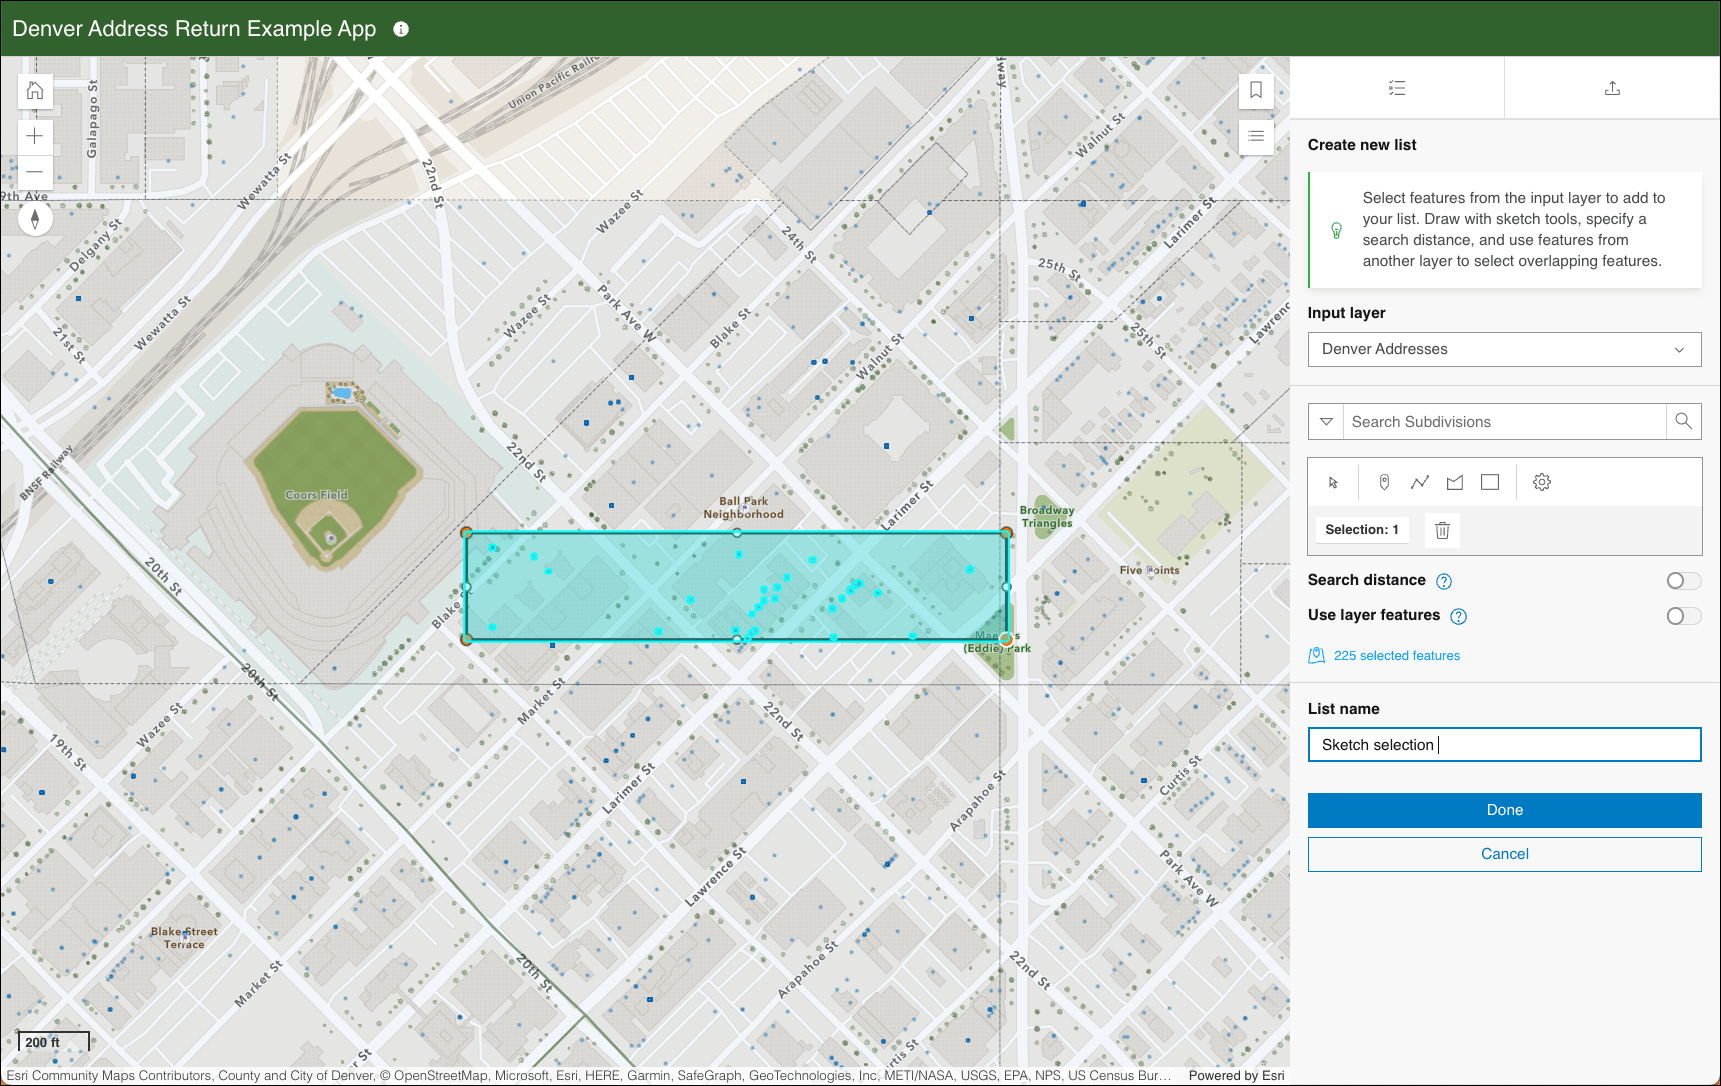
Task: Click the Home default extent icon
Action: pyautogui.click(x=35, y=91)
